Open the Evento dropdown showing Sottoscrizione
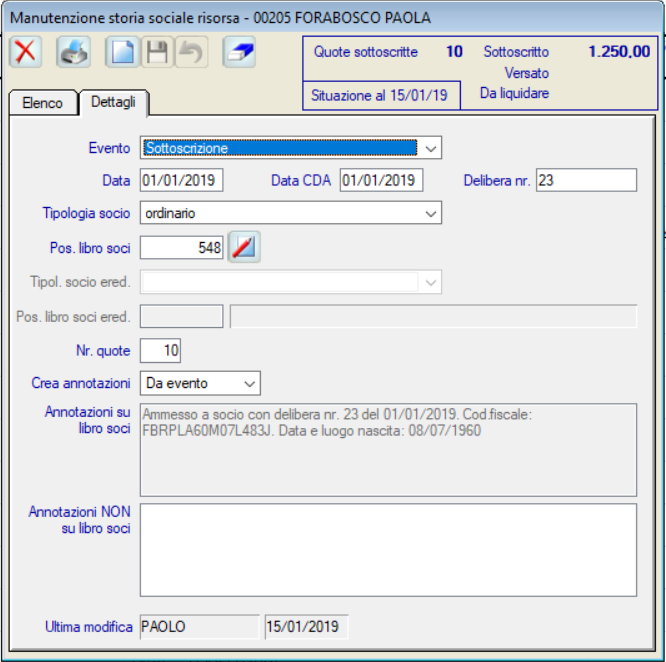Viewport: 666px width, 662px height. 291,148
